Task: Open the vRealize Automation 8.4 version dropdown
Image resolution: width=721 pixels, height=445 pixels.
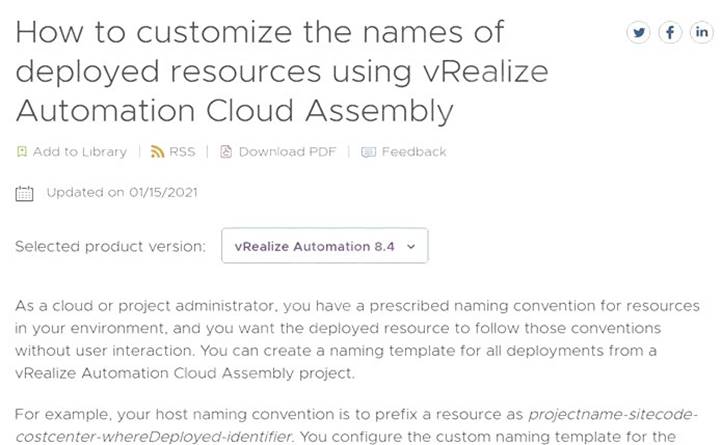Action: click(x=325, y=246)
